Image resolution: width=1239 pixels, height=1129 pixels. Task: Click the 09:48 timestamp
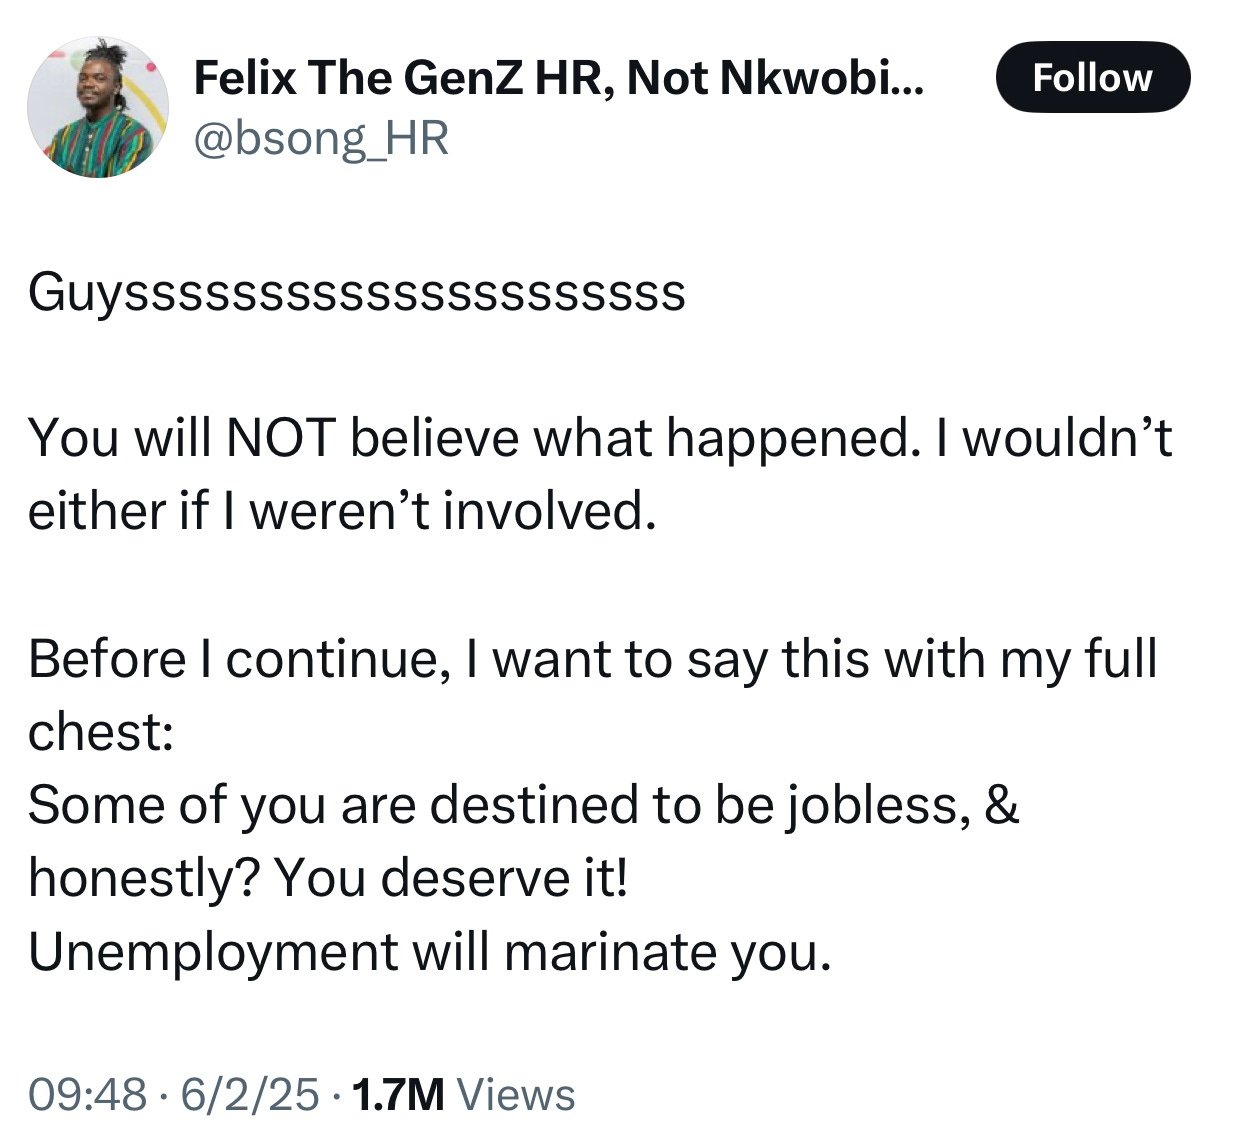pos(87,1095)
